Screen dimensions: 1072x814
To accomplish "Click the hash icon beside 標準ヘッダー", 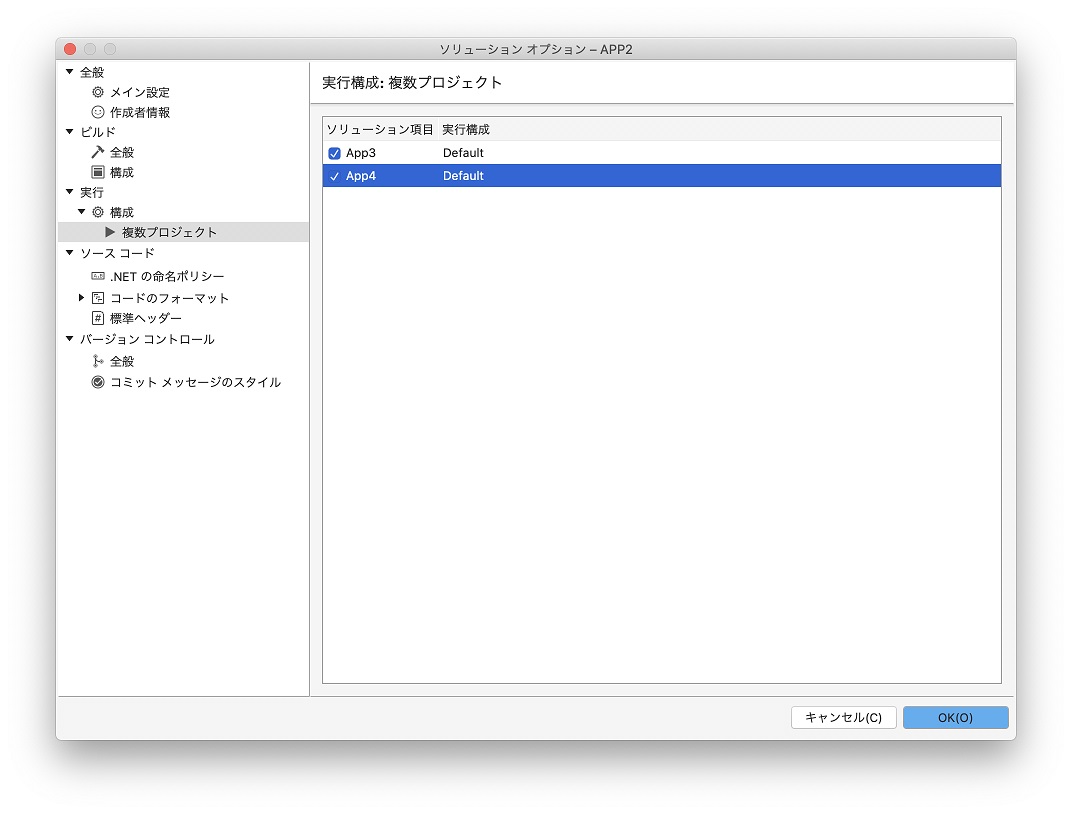I will click(98, 318).
